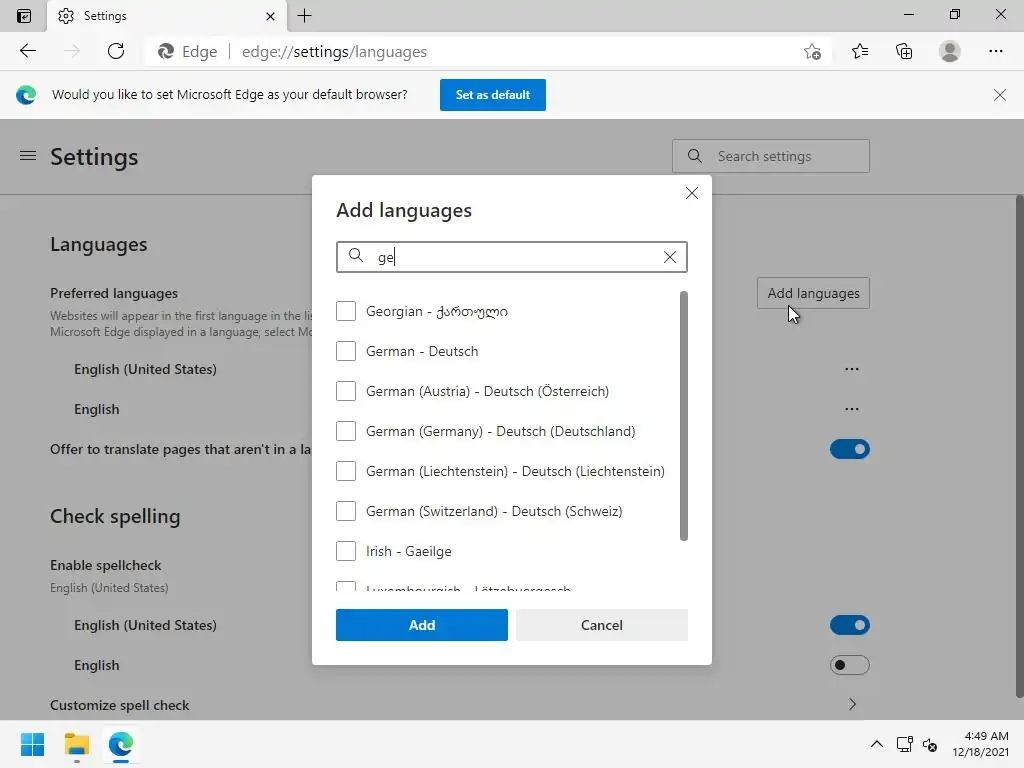Close the Settings tab
Viewport: 1024px width, 768px height.
[x=270, y=16]
